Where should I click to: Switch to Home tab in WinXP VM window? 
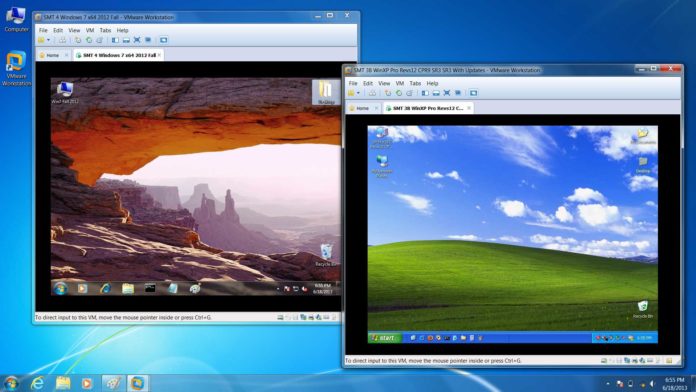(x=362, y=108)
